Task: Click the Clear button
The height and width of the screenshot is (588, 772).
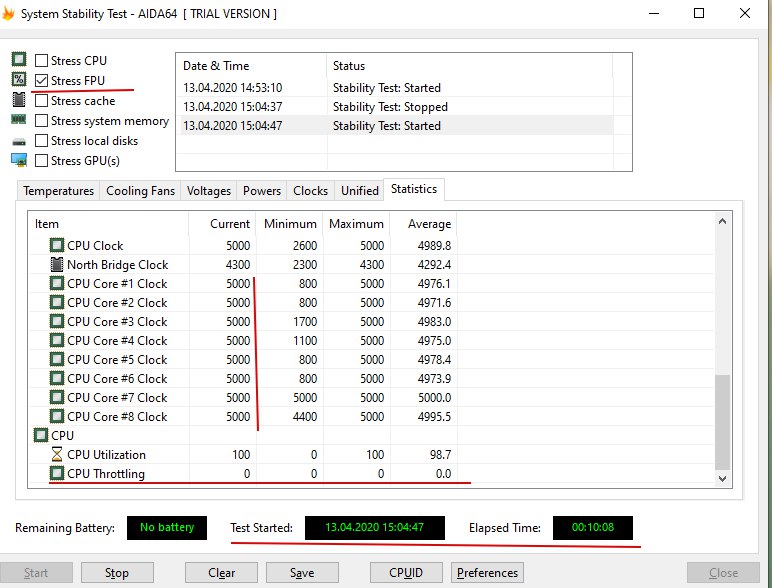Action: click(221, 573)
